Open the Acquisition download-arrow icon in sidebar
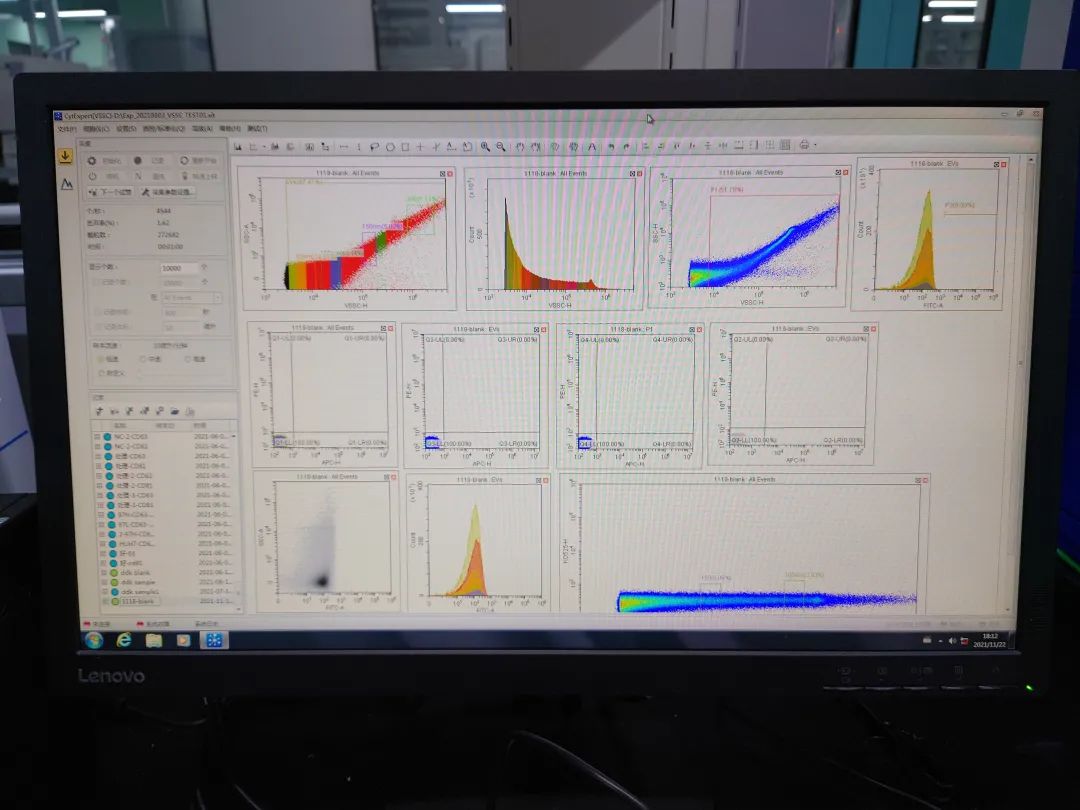 tap(65, 156)
